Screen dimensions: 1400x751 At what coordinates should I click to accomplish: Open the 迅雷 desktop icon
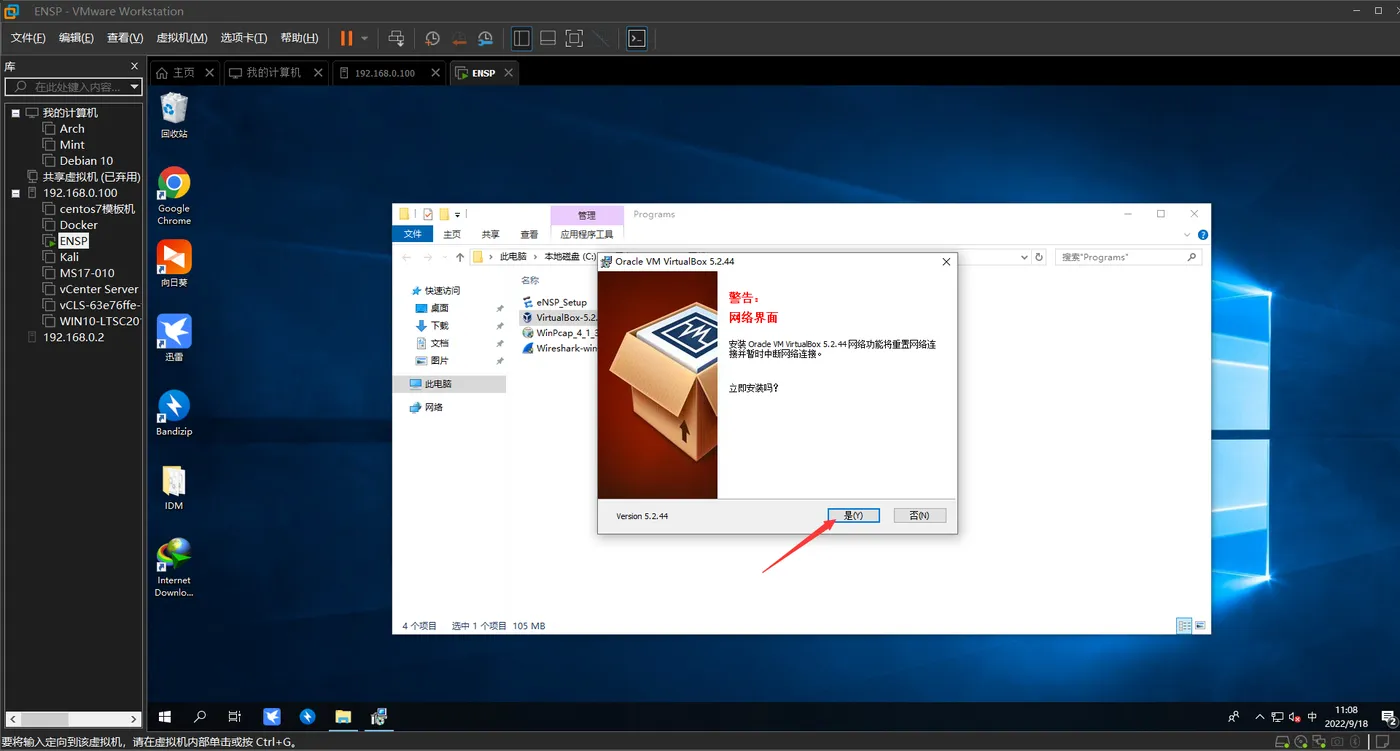coord(174,338)
